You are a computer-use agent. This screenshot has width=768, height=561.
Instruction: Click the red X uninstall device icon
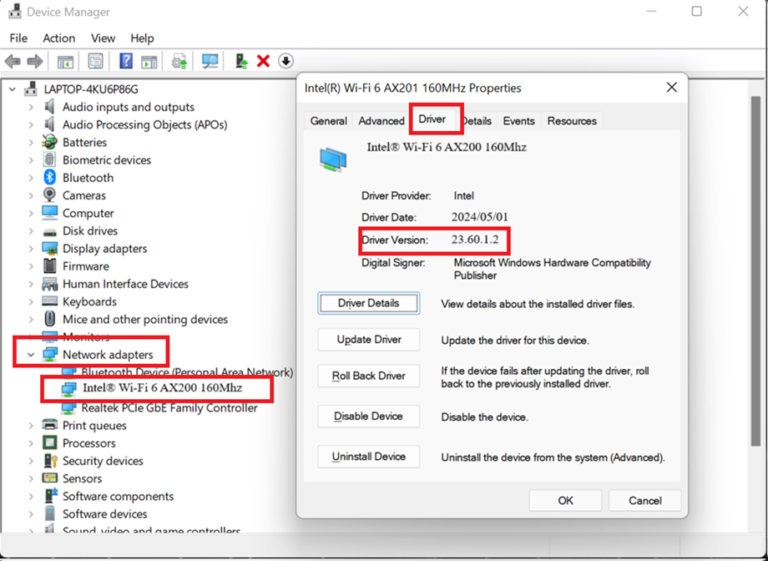coord(263,61)
